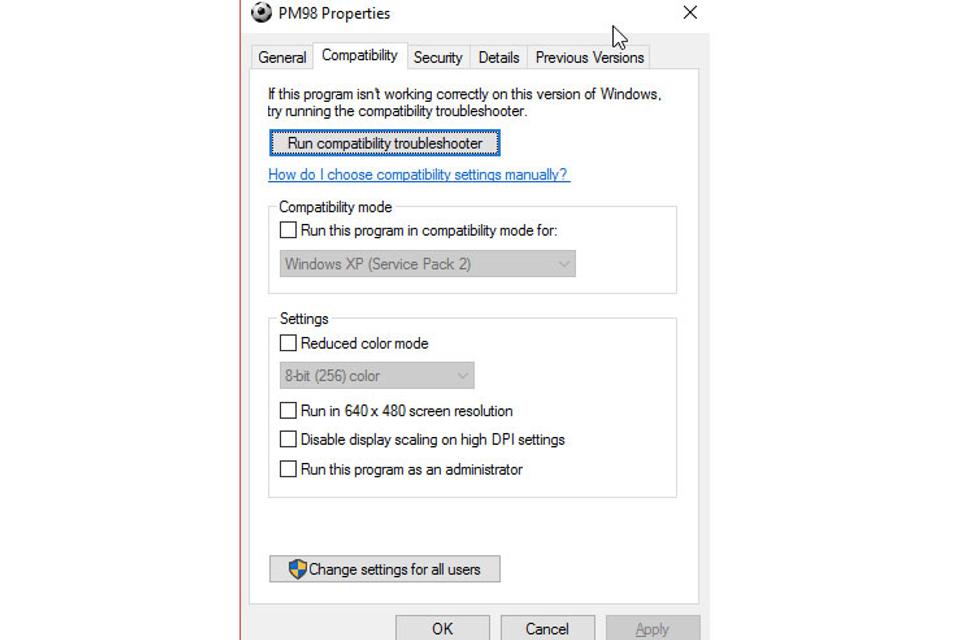Click Change settings for all users

click(x=384, y=569)
